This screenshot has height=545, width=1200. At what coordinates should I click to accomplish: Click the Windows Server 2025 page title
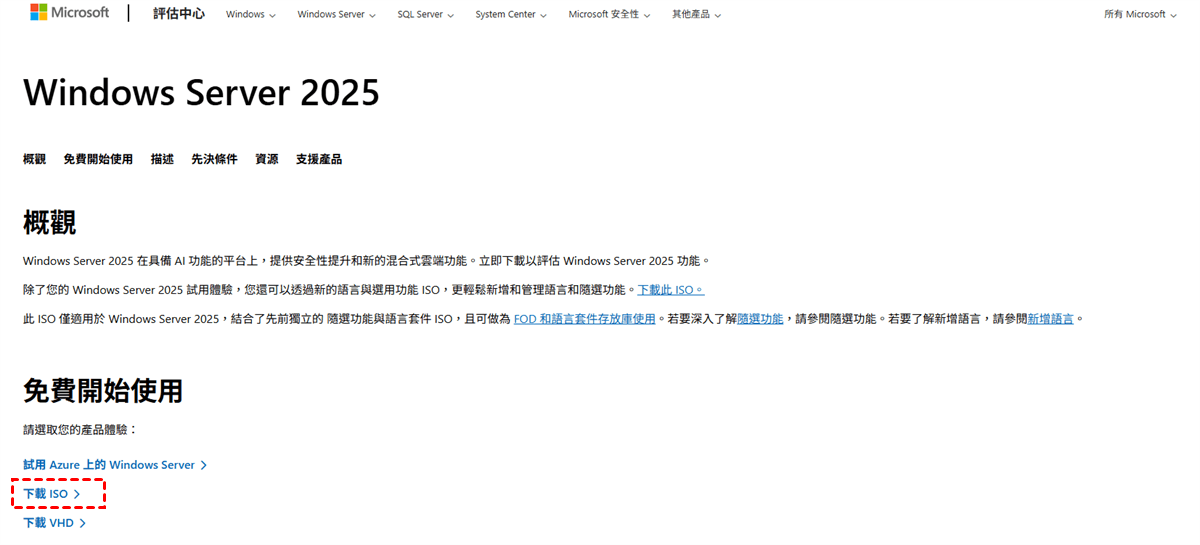pos(201,93)
